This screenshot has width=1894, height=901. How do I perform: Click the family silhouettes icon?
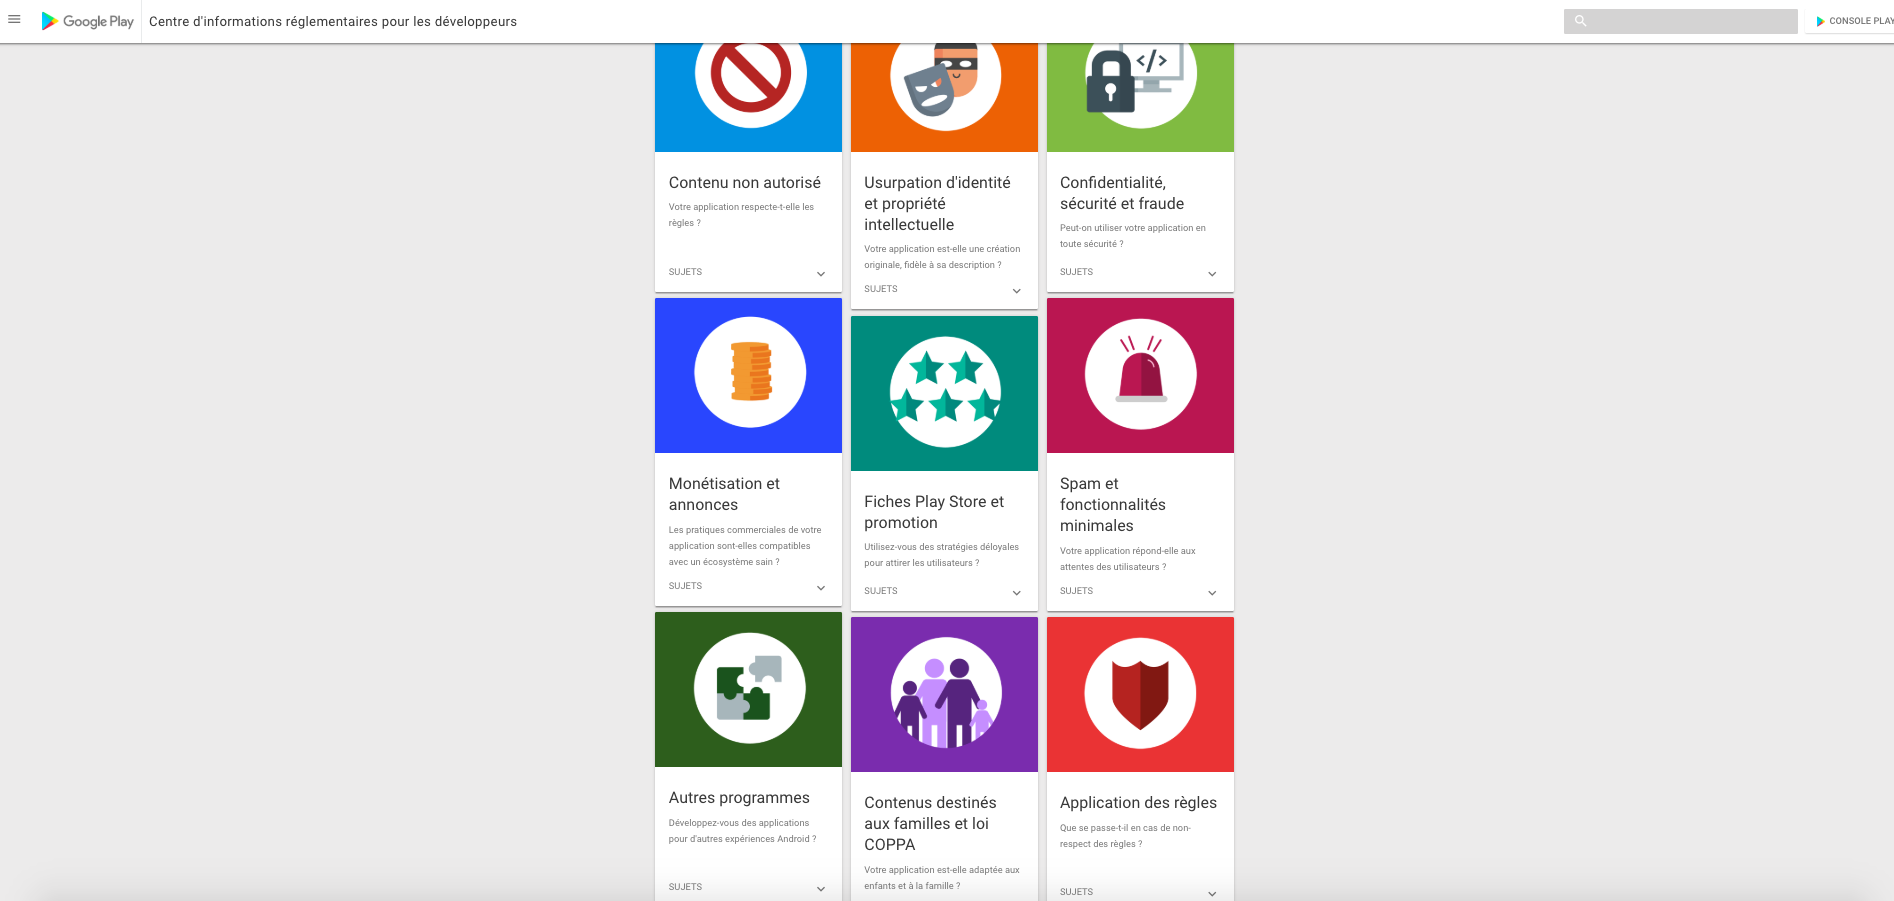point(946,694)
